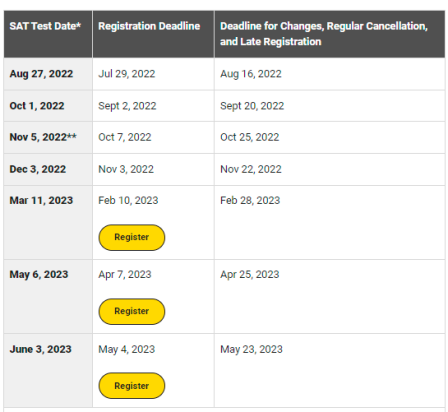
Task: Click the May 6, 2023 test date
Action: [x=39, y=274]
